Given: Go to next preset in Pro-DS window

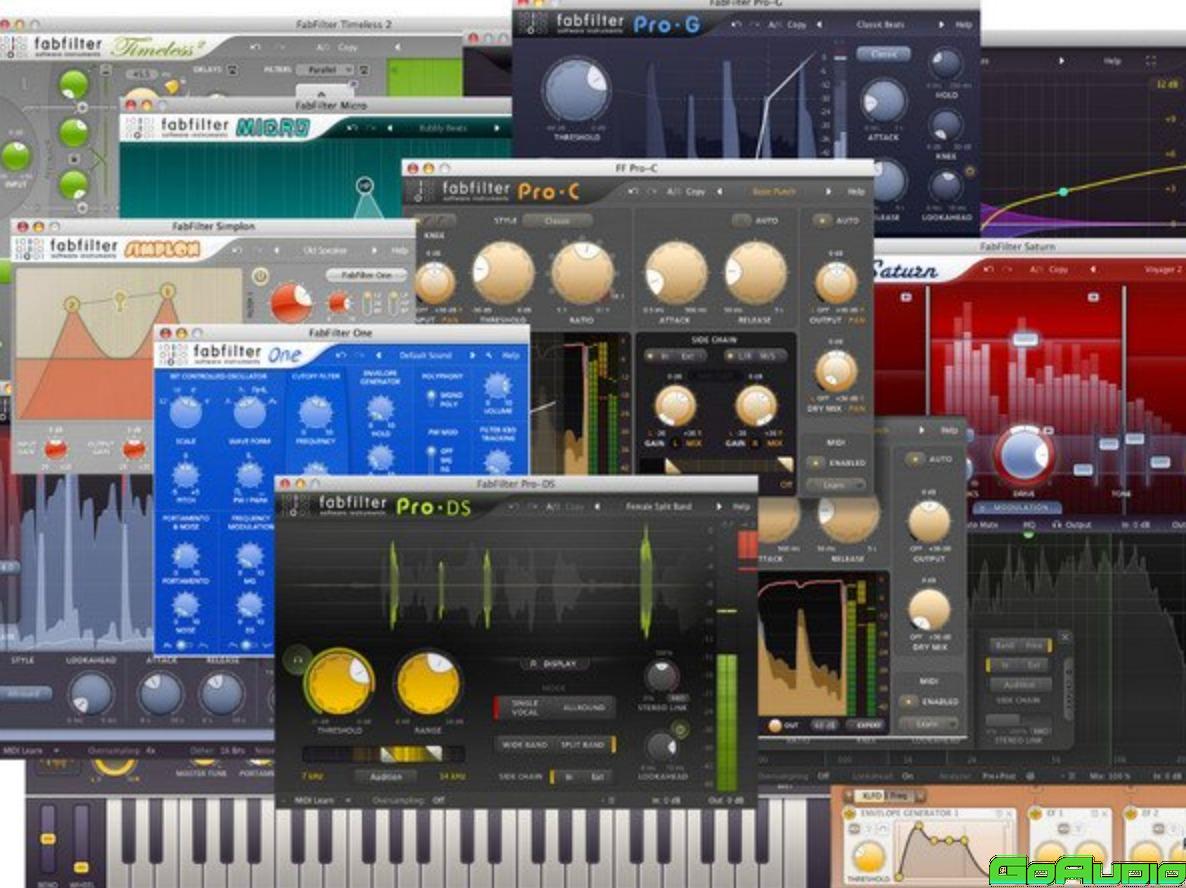Looking at the screenshot, I should coord(719,507).
